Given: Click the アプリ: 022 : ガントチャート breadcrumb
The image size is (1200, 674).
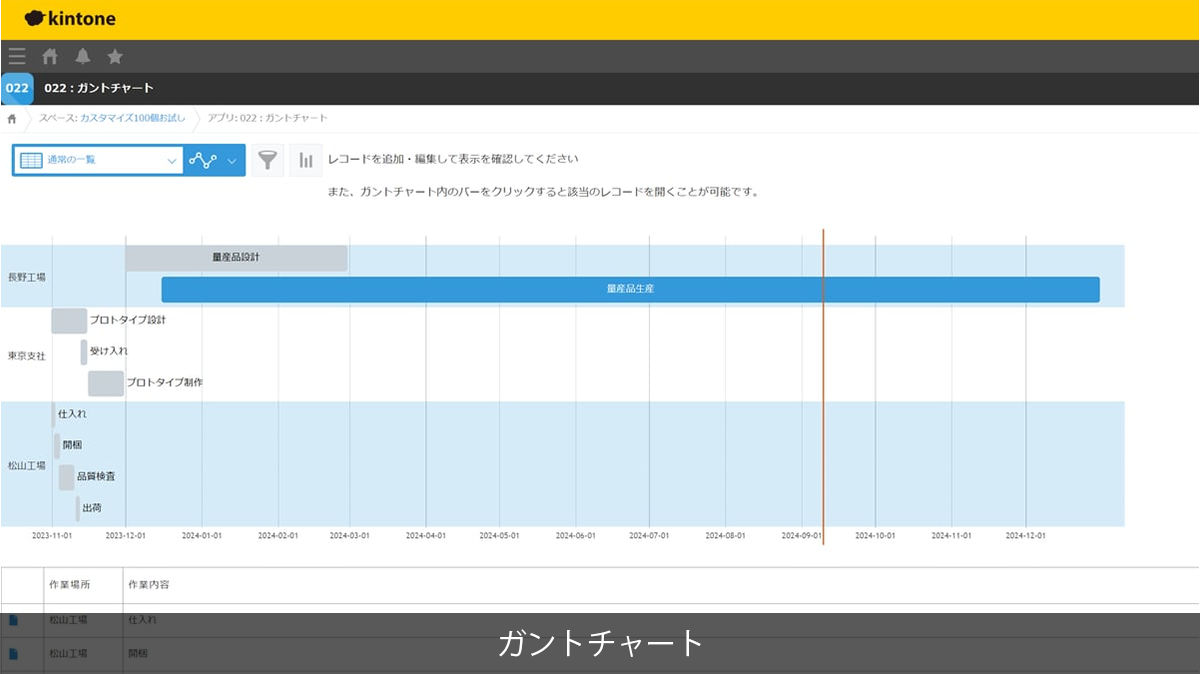Looking at the screenshot, I should pyautogui.click(x=267, y=118).
